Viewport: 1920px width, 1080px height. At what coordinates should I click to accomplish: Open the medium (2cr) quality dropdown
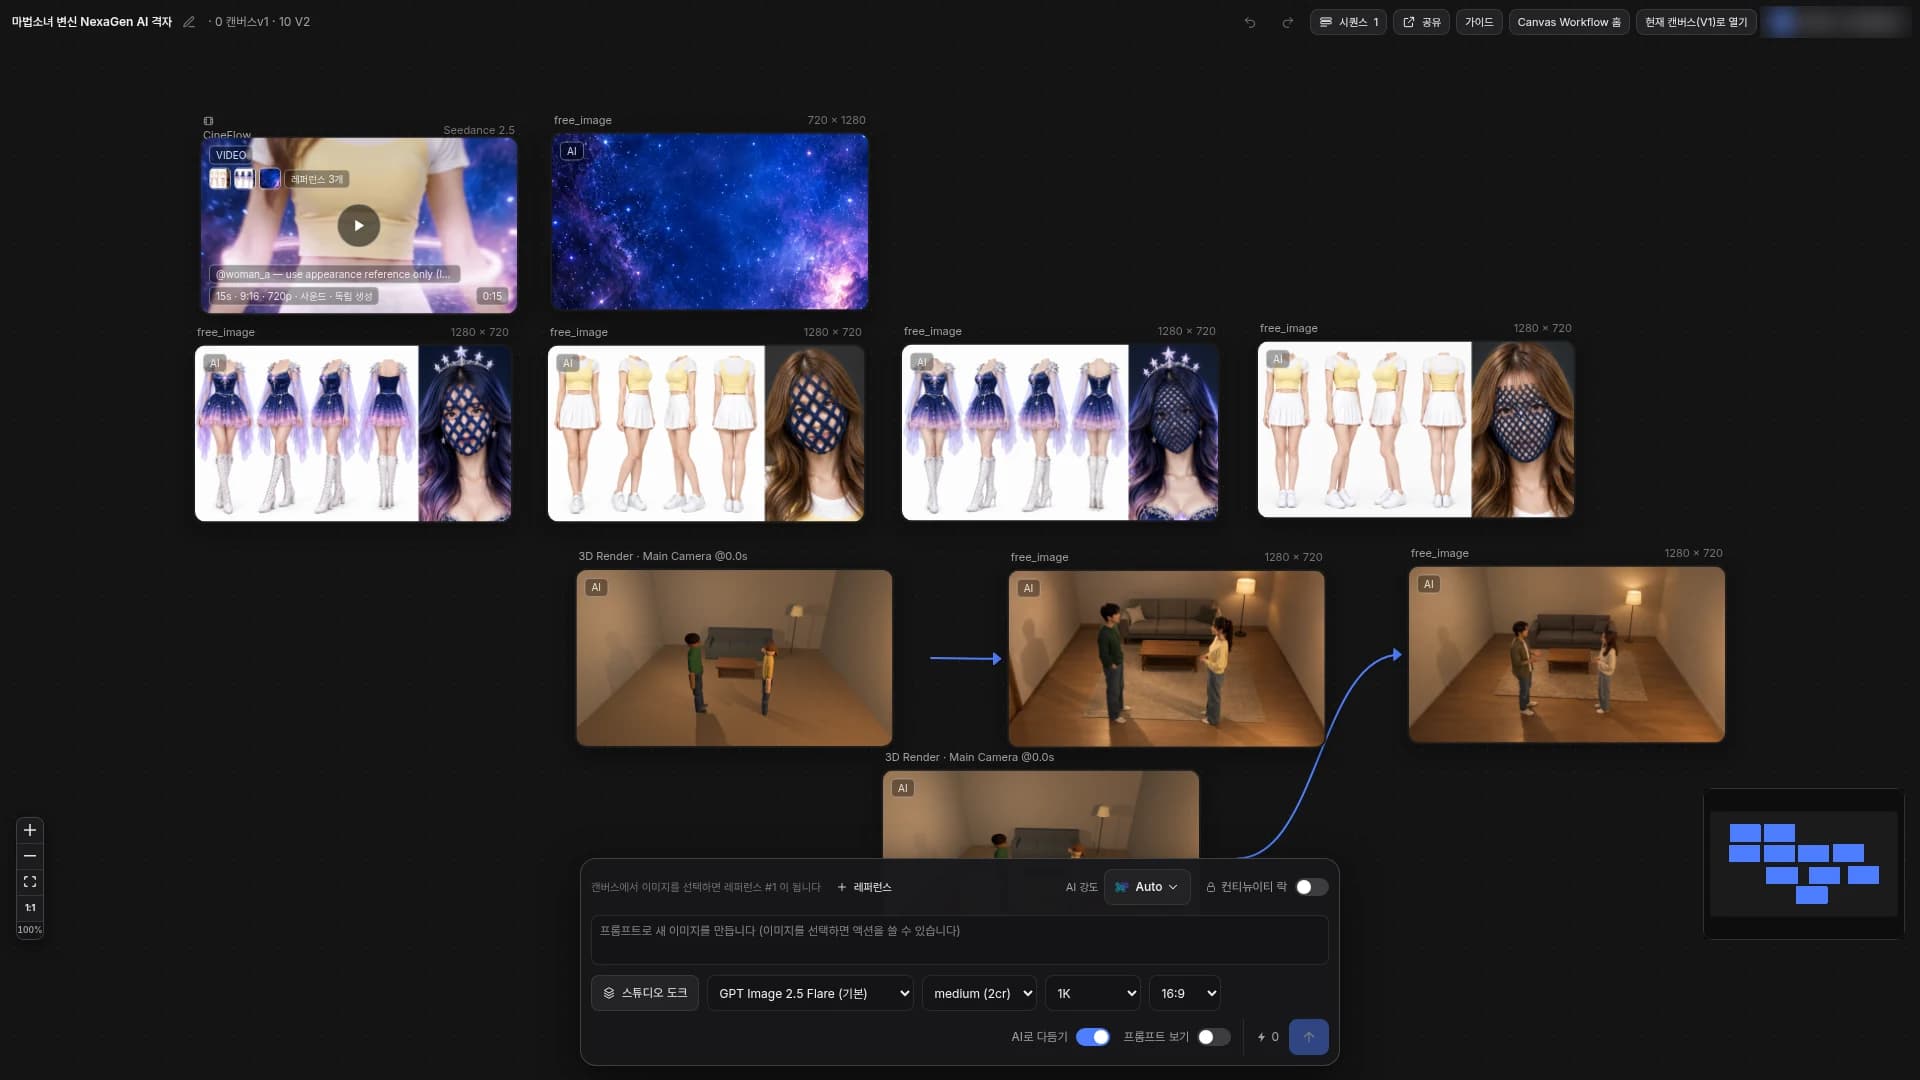979,993
